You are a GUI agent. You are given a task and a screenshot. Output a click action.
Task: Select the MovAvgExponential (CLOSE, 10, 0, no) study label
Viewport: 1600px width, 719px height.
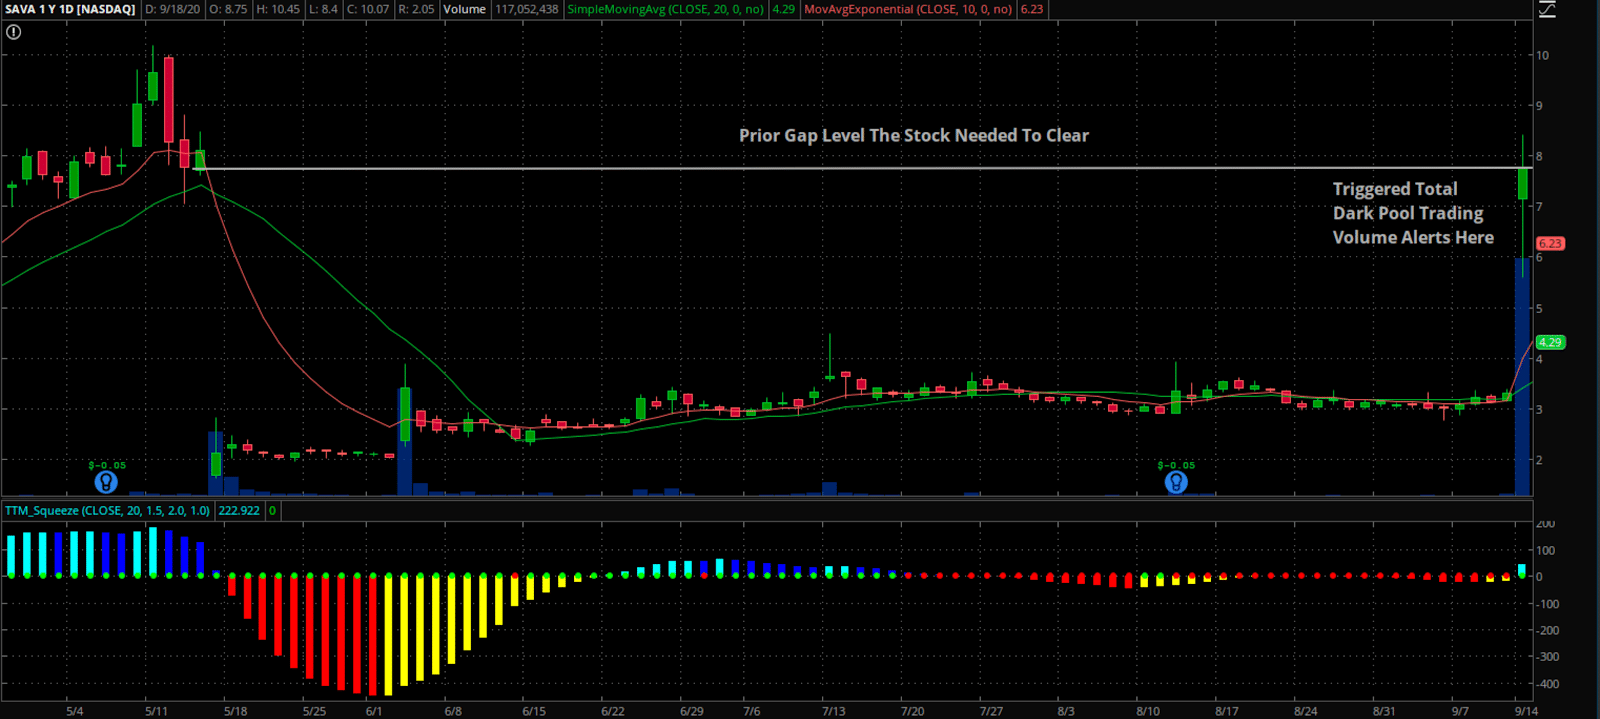pos(908,9)
